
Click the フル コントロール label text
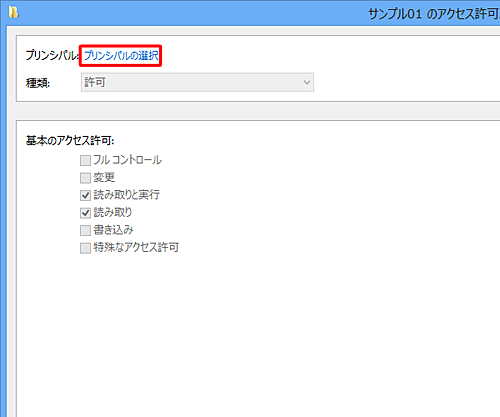[128, 160]
